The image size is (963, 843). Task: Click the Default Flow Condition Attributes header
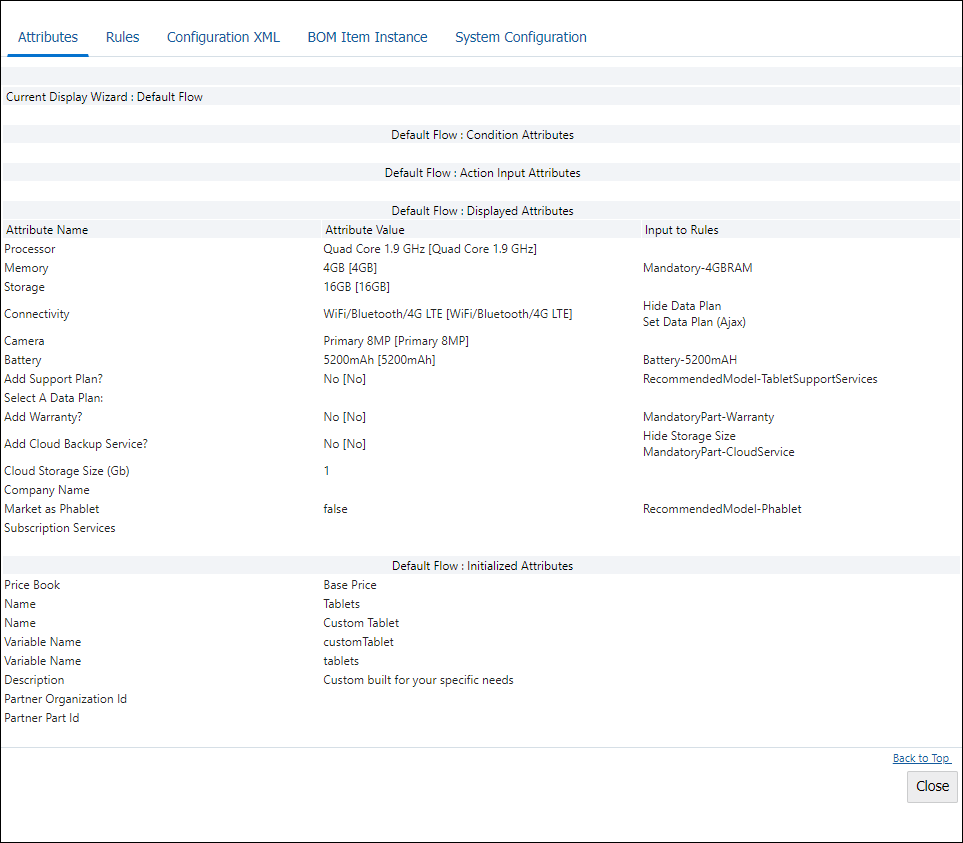pyautogui.click(x=482, y=134)
